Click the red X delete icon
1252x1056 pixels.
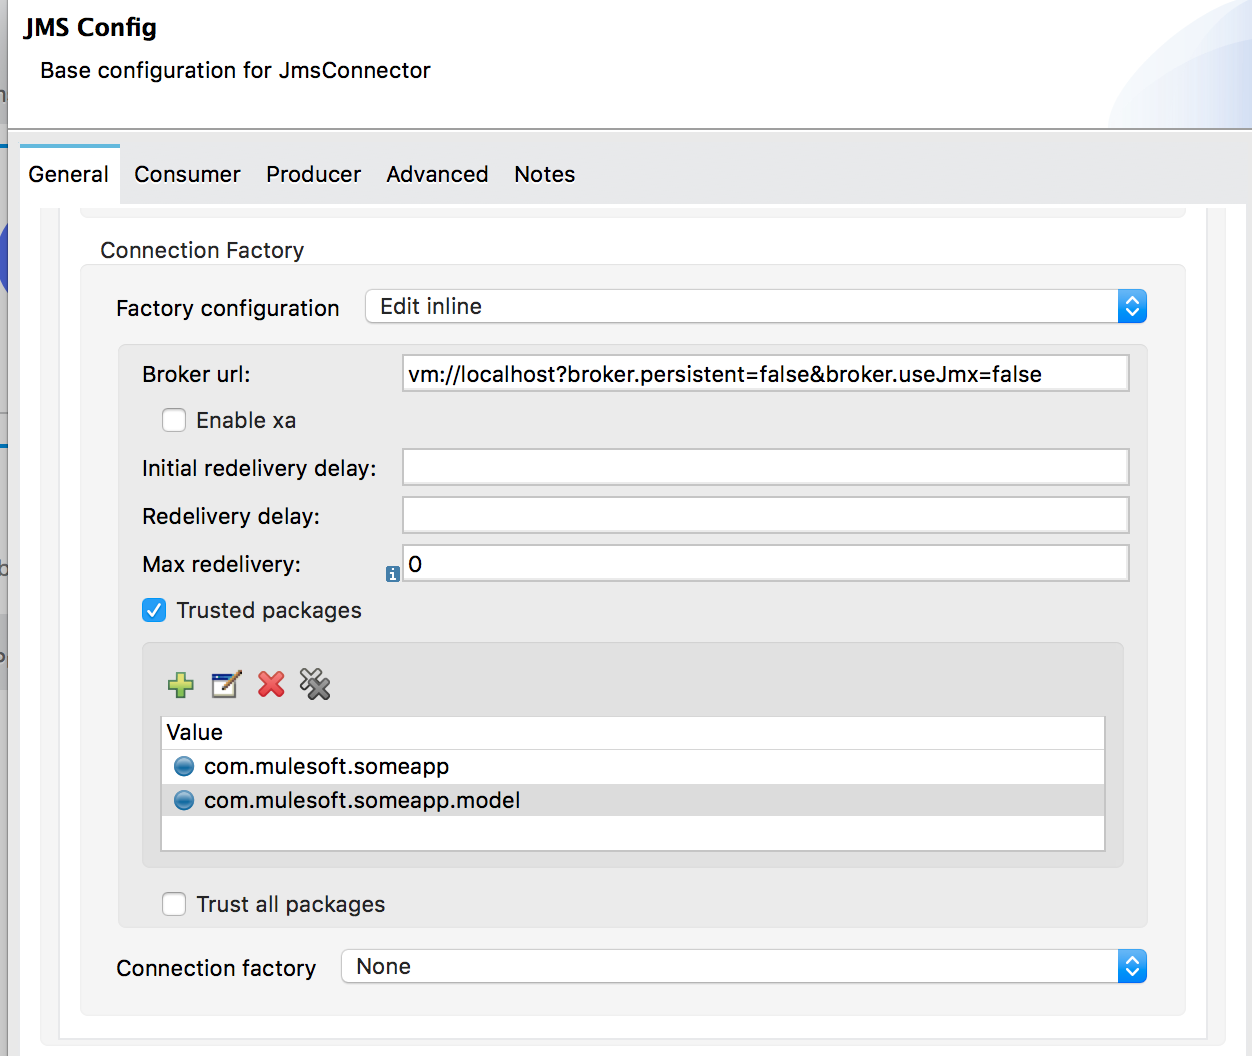click(x=271, y=685)
